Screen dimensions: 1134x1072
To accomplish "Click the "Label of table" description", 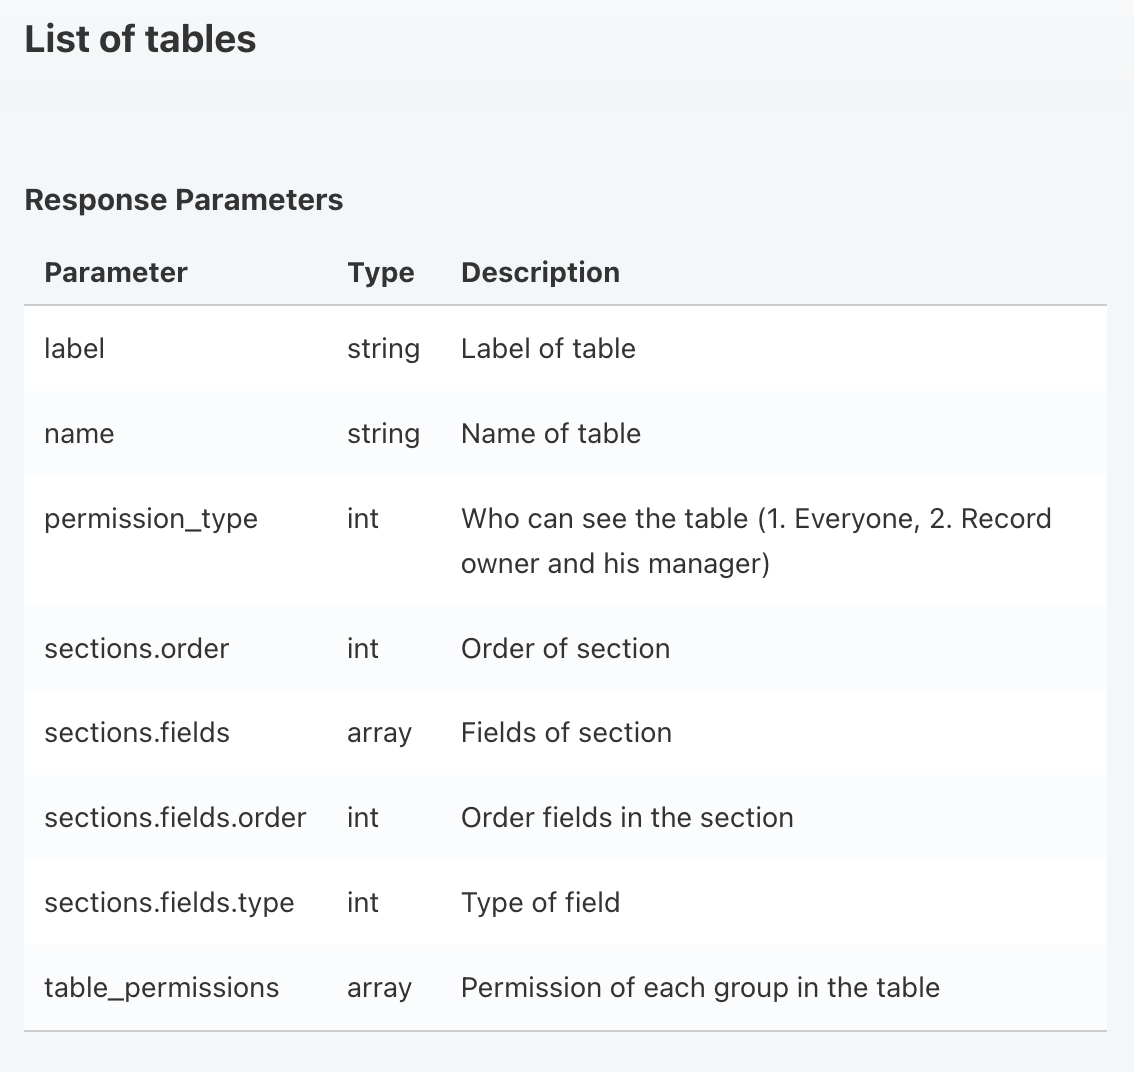I will [548, 349].
